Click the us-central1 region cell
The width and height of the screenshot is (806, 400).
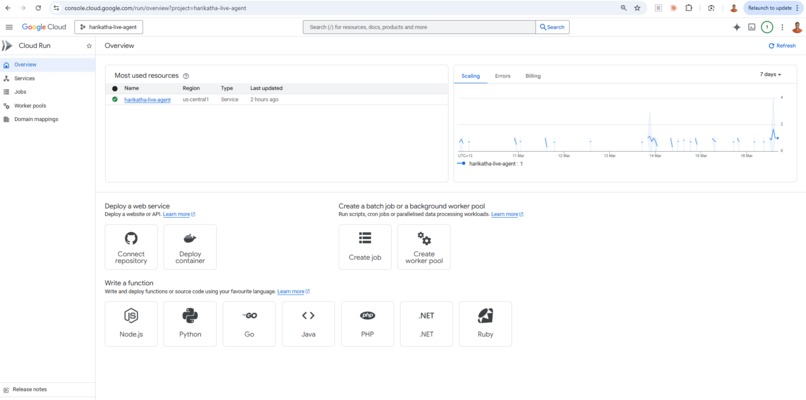pyautogui.click(x=196, y=100)
